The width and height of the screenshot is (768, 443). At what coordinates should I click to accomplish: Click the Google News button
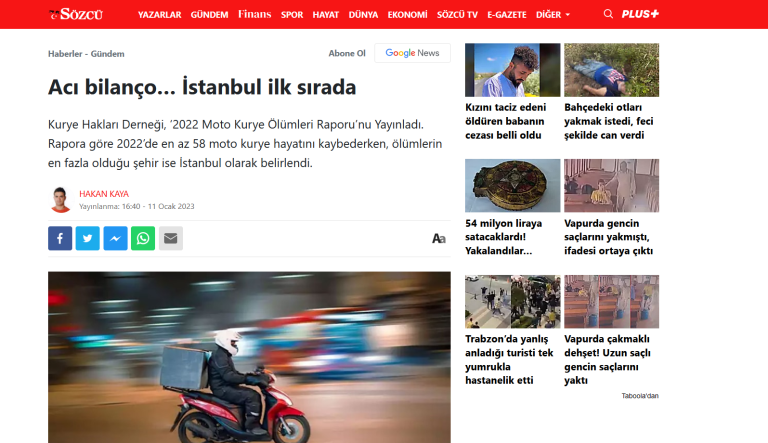pyautogui.click(x=412, y=53)
